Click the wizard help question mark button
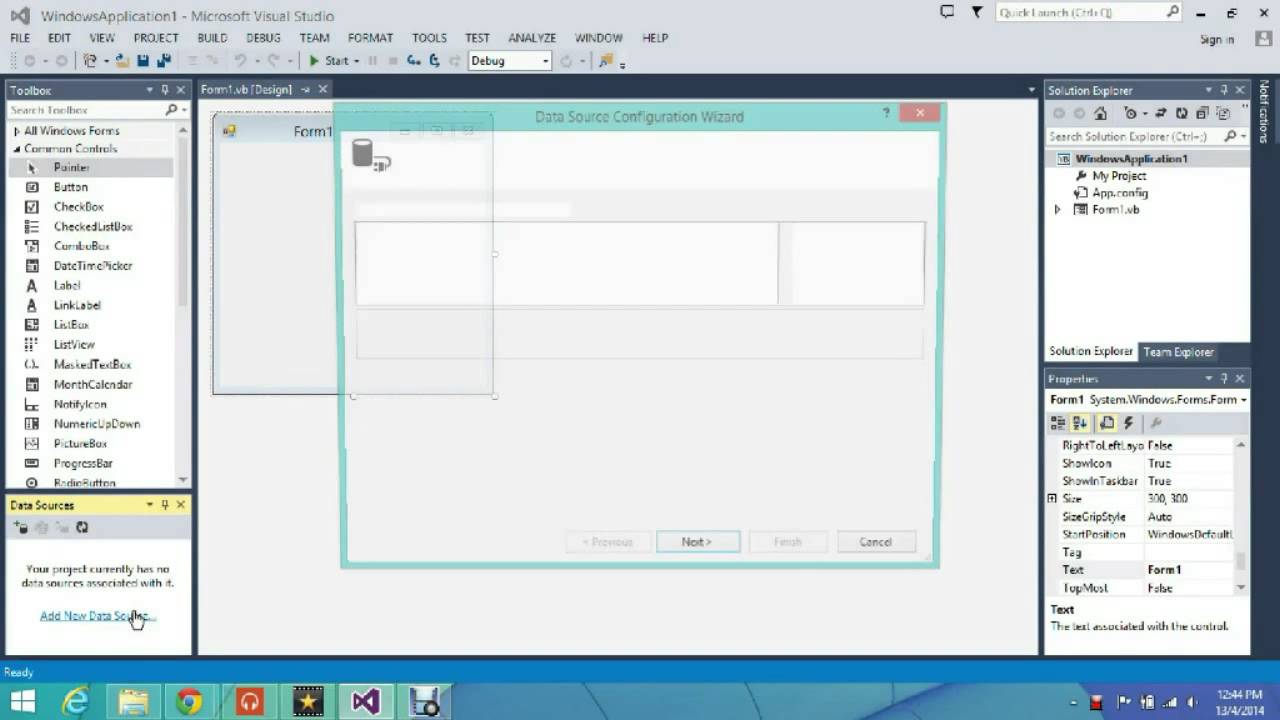 (886, 113)
